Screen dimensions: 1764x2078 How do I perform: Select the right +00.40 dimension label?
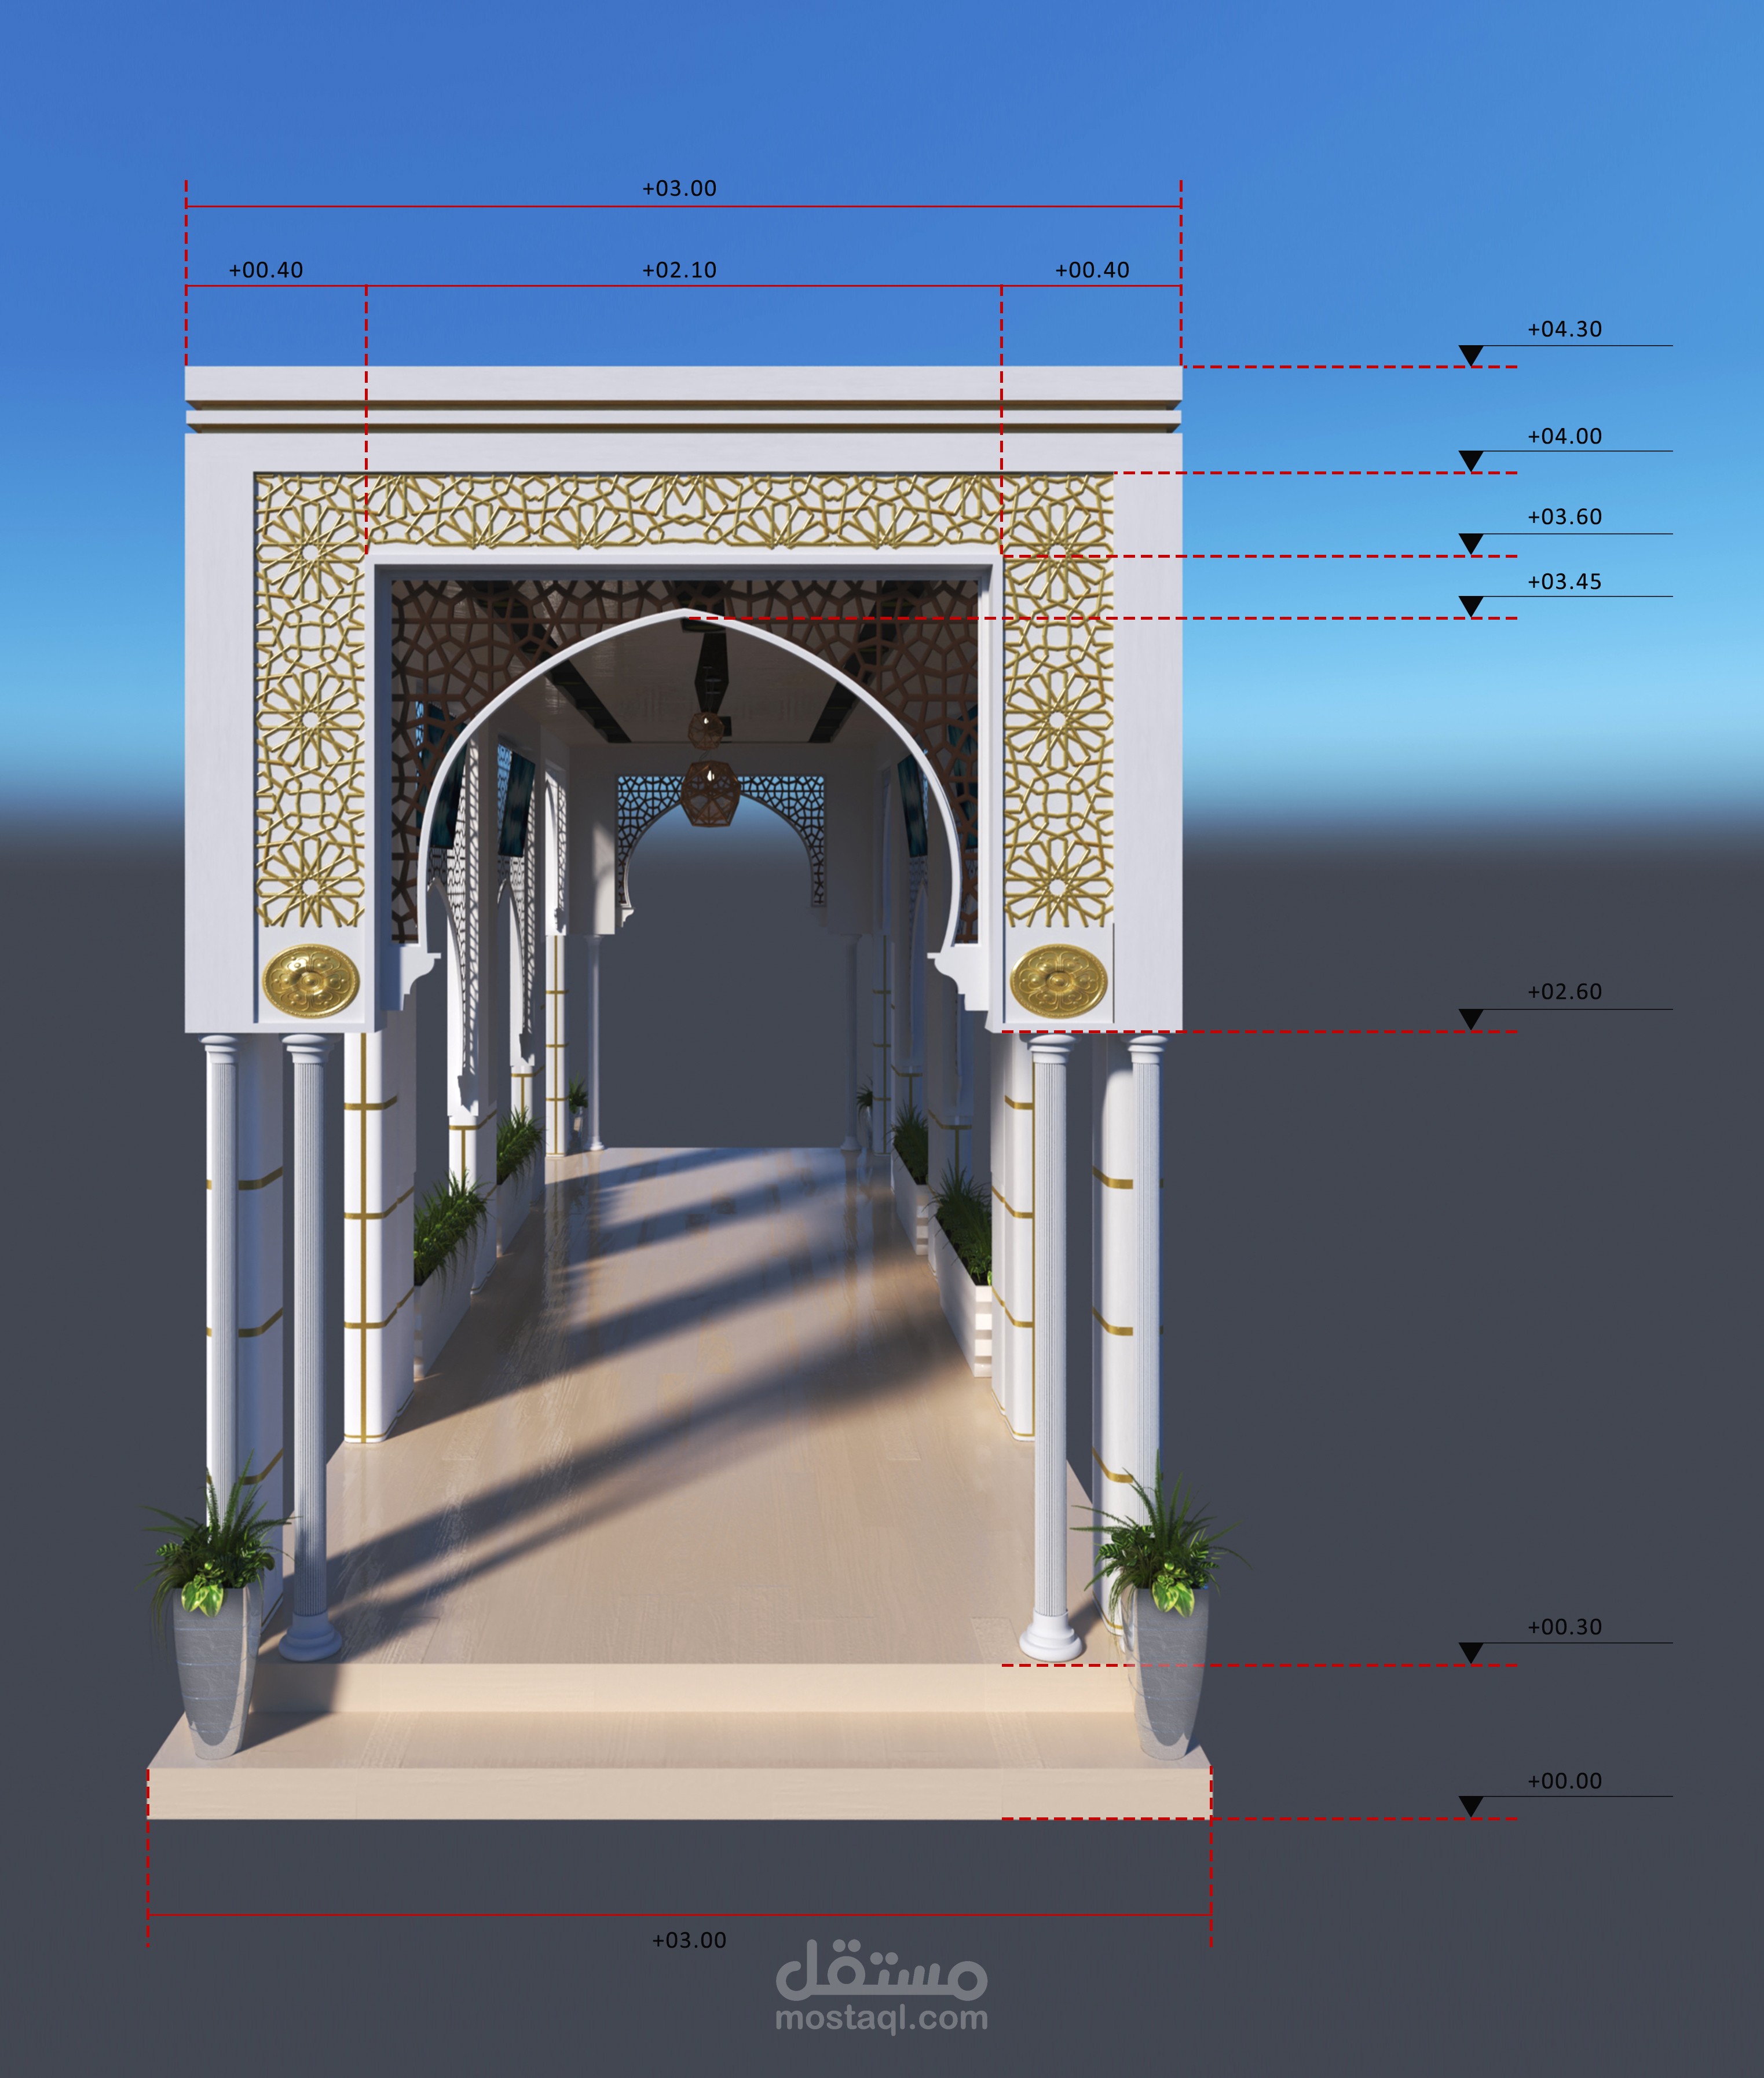tap(1092, 270)
